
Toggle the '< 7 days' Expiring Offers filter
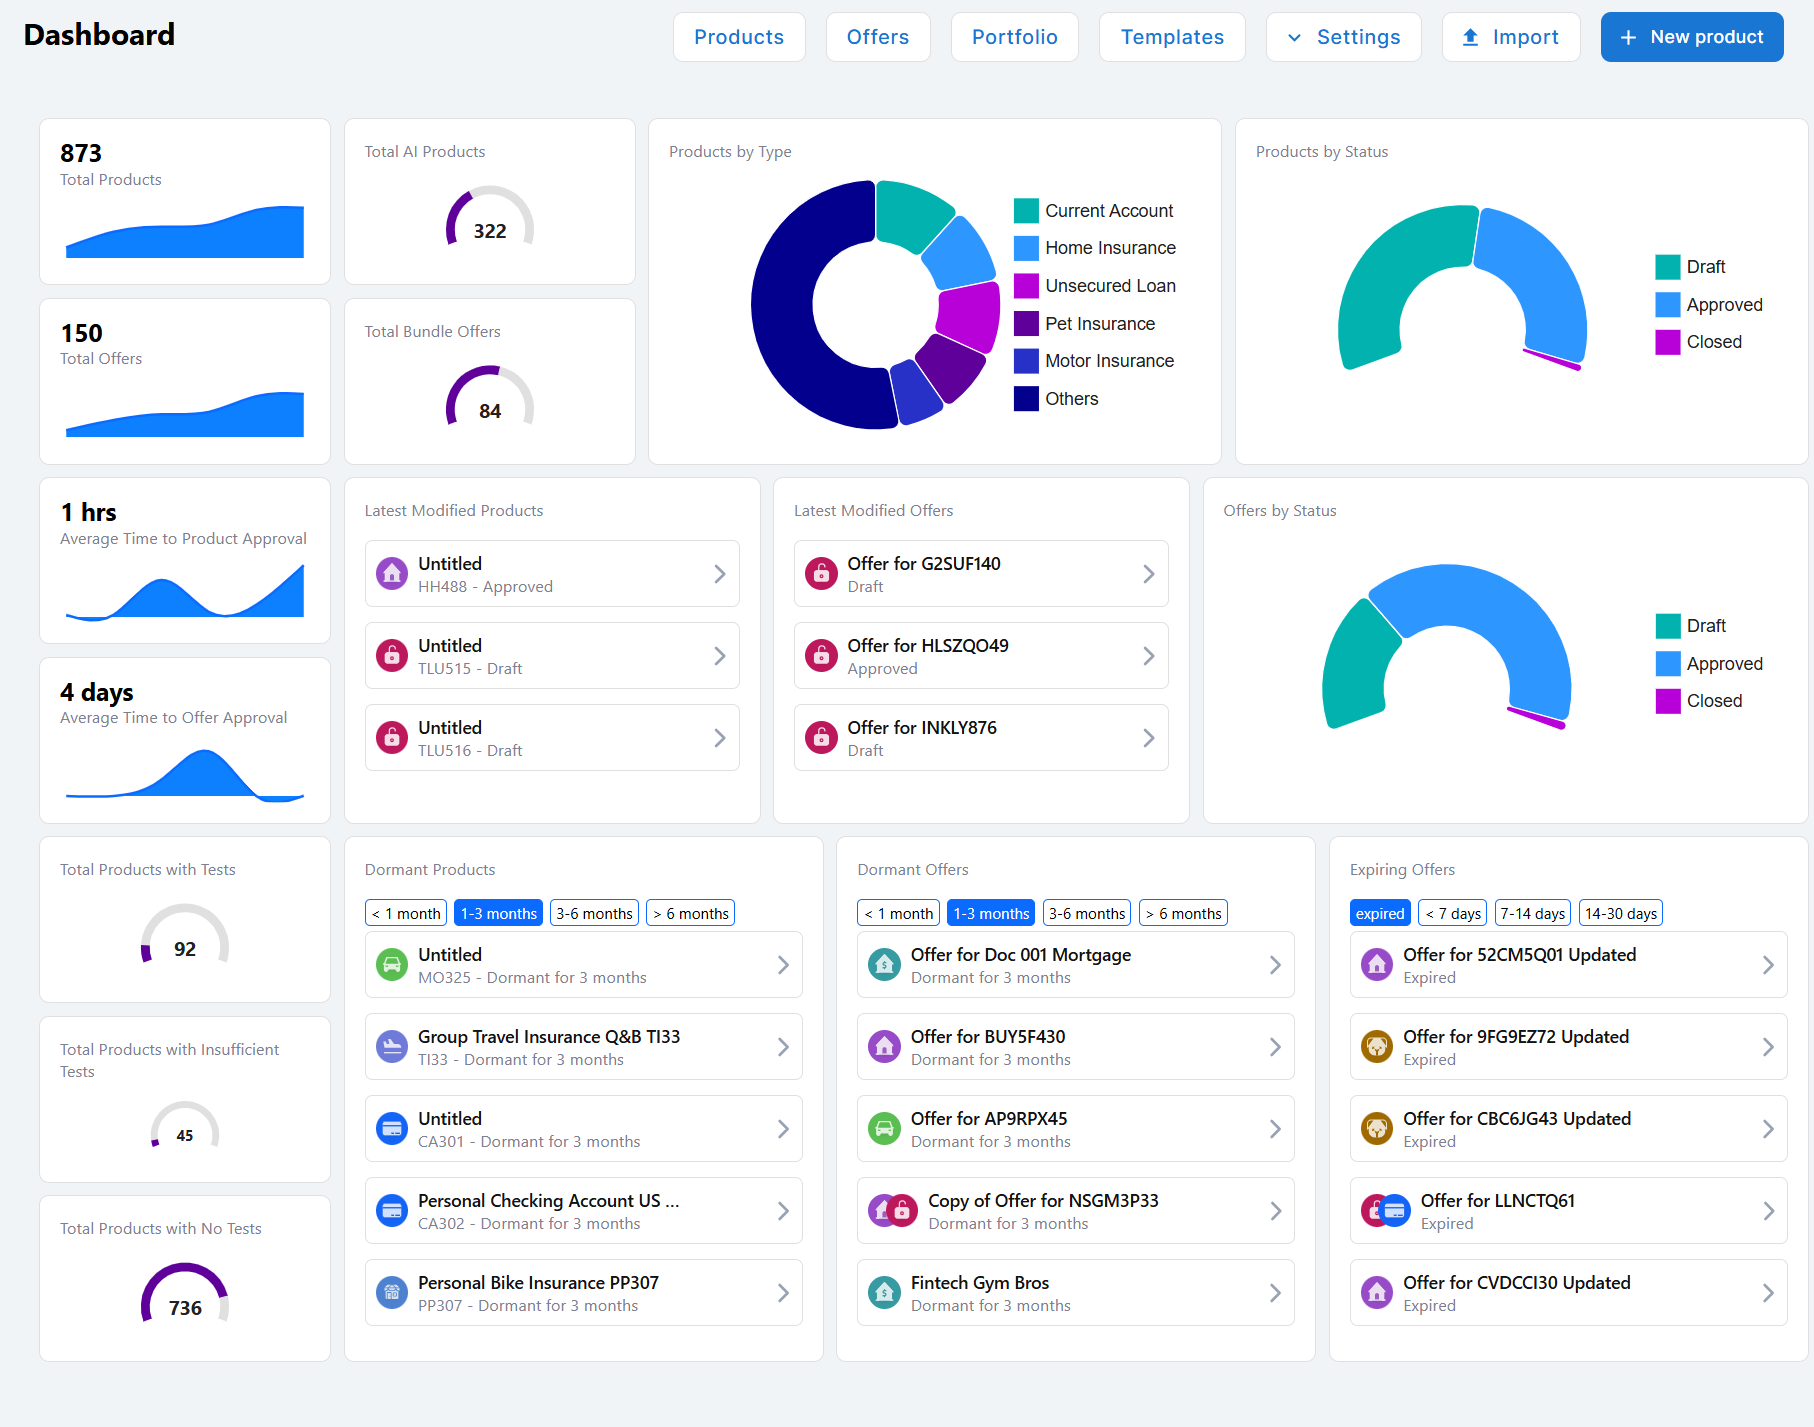click(1452, 913)
